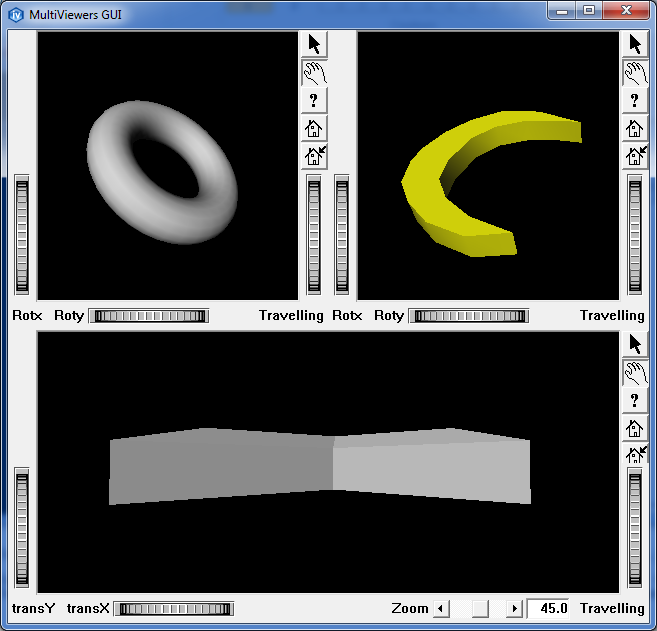Open help from the torus viewer's question mark
657x631 pixels.
coord(314,101)
